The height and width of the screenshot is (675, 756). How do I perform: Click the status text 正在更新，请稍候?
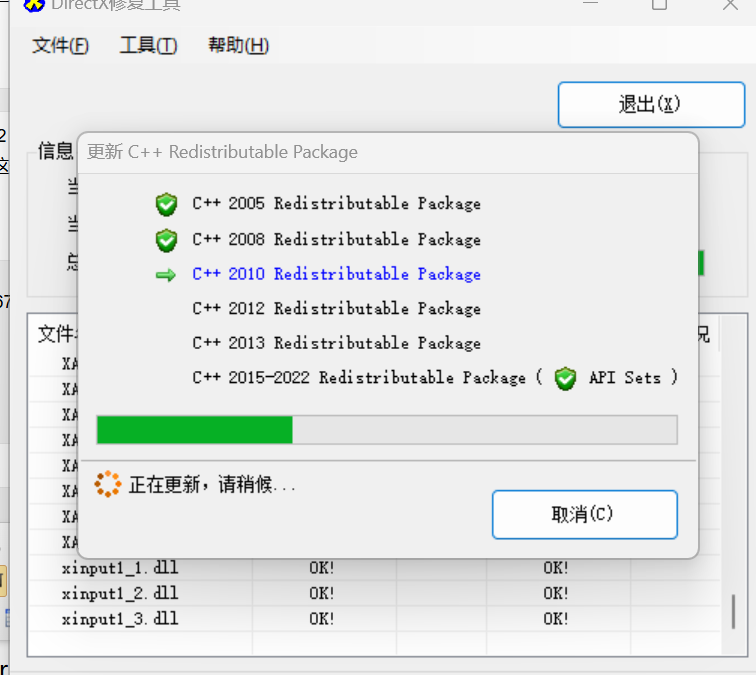point(212,484)
